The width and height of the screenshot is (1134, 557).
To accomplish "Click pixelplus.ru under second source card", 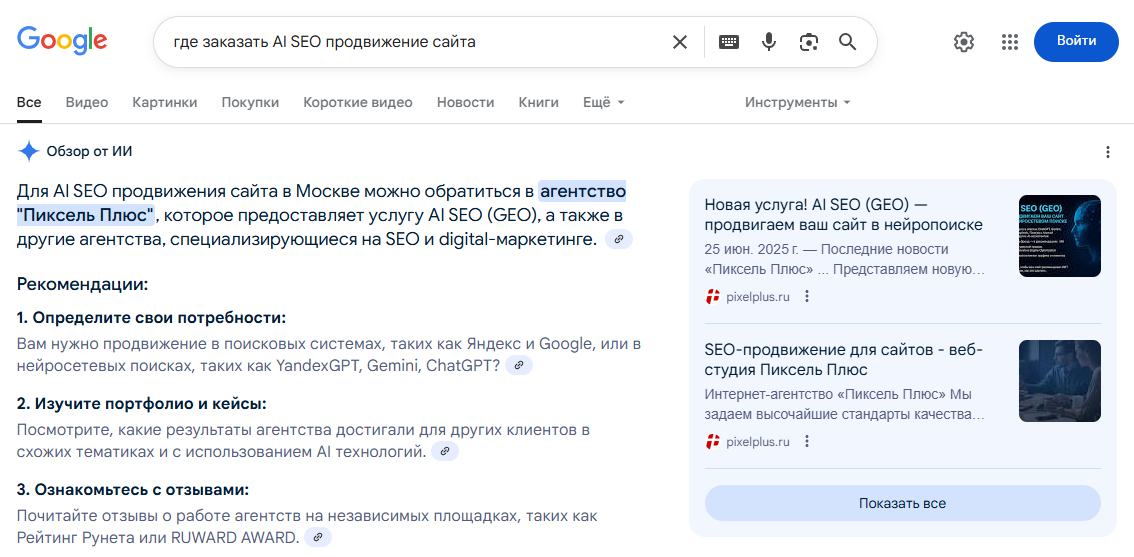I will tap(758, 441).
